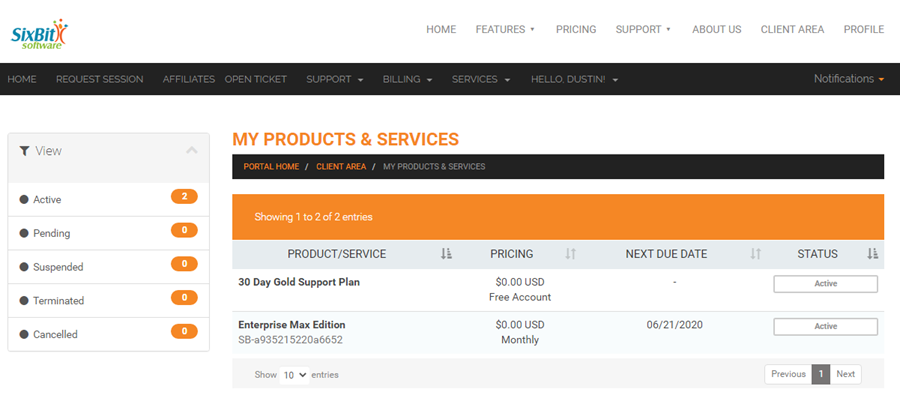
Task: Click license key SB-a935215220a6652
Action: [x=290, y=339]
